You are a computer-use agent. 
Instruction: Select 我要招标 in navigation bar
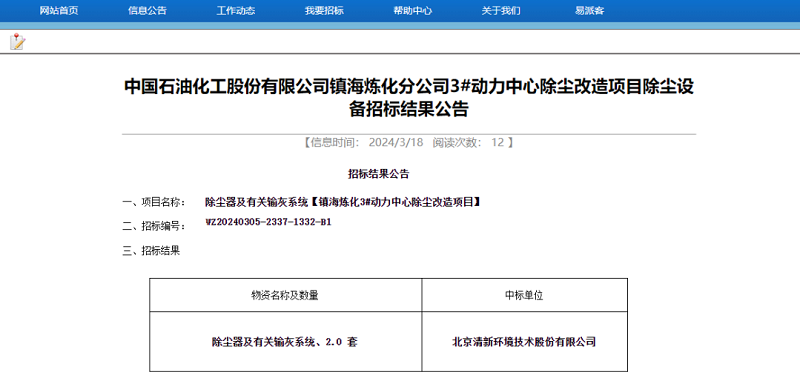pos(324,11)
